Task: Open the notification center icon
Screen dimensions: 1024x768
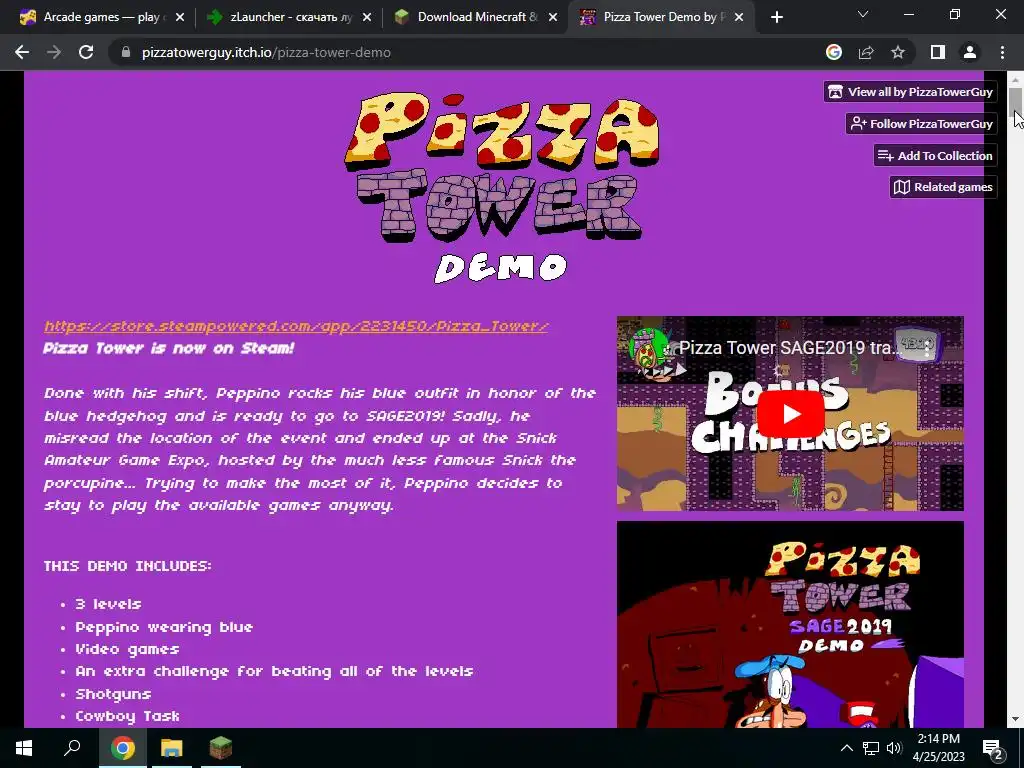Action: point(993,748)
